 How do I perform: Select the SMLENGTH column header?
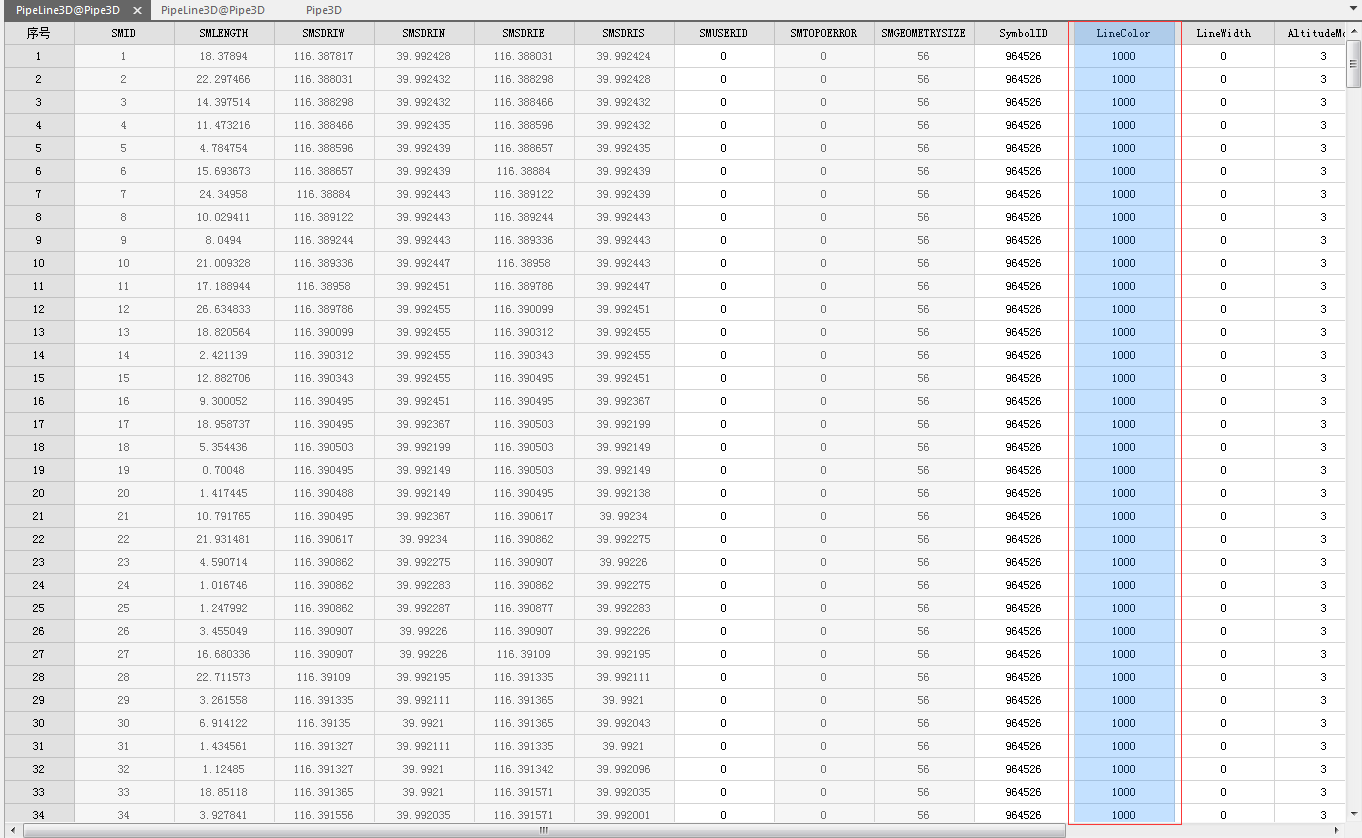(x=224, y=33)
